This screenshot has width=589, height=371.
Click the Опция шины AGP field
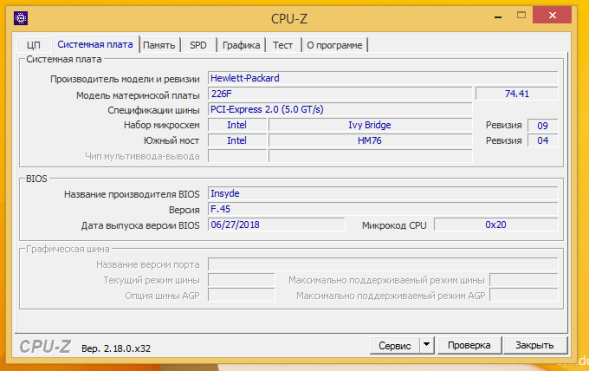tap(241, 296)
